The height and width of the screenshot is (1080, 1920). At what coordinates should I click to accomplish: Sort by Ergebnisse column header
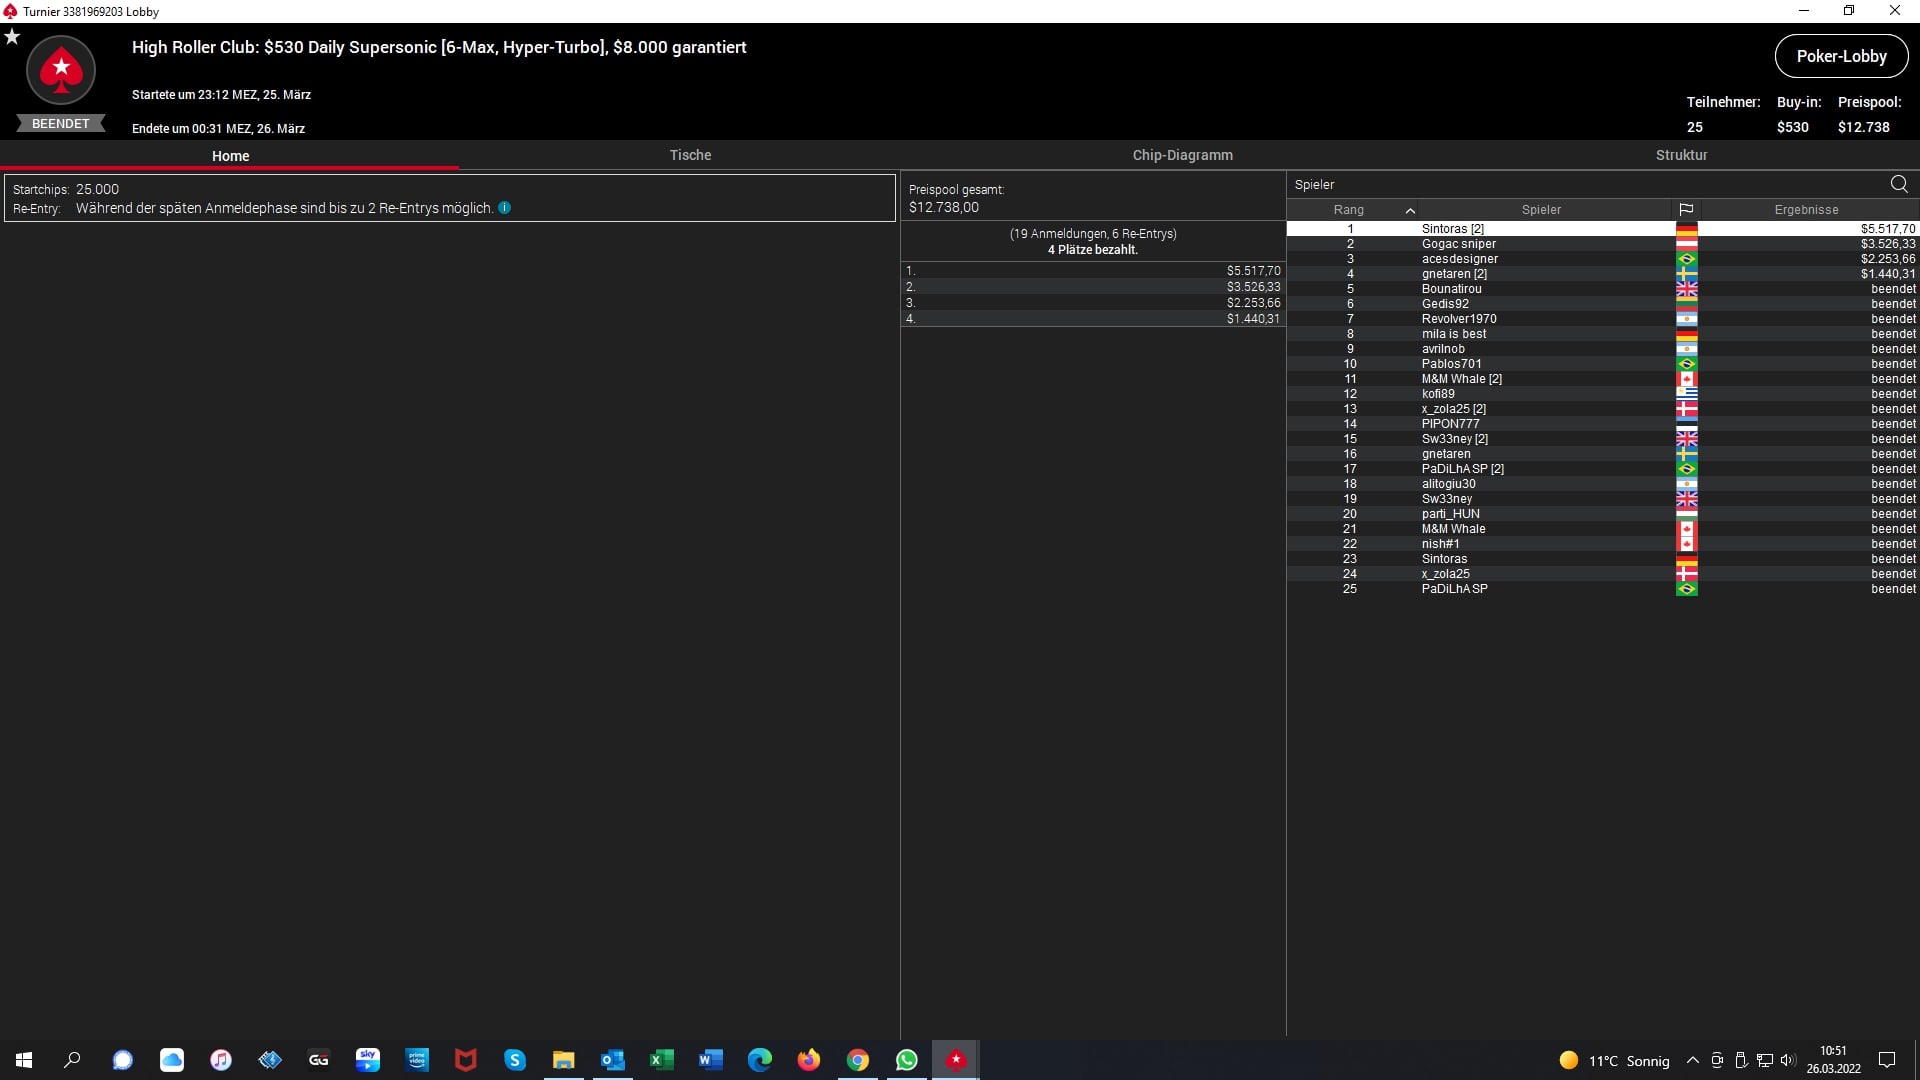pyautogui.click(x=1806, y=210)
